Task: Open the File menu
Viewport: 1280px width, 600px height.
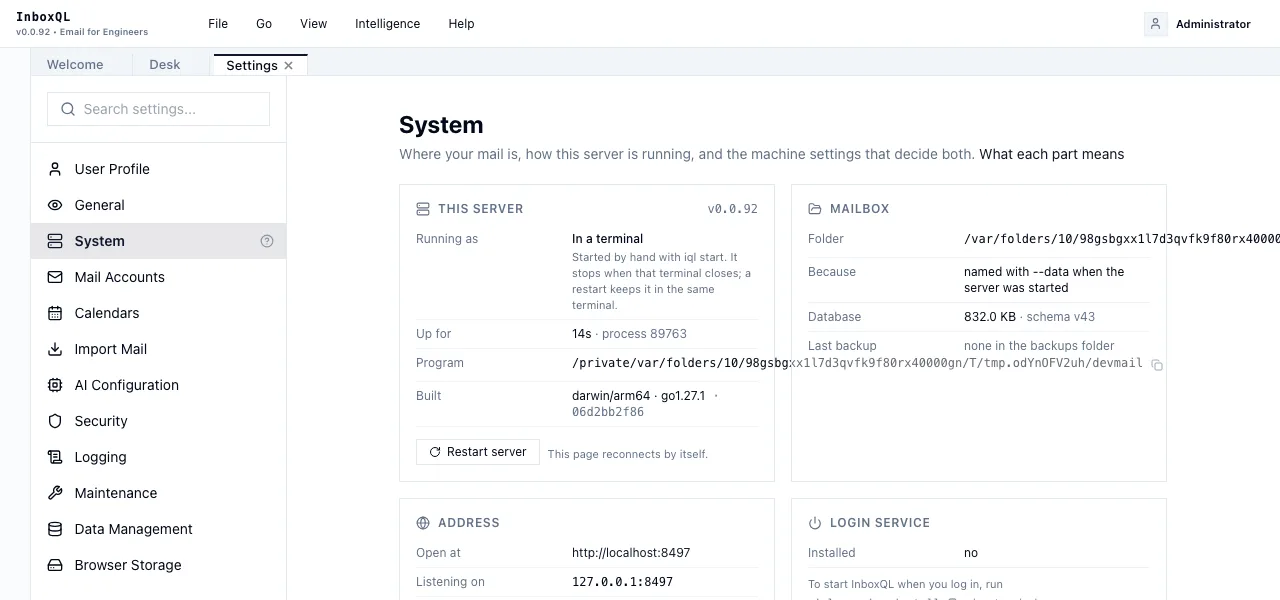Action: click(218, 24)
